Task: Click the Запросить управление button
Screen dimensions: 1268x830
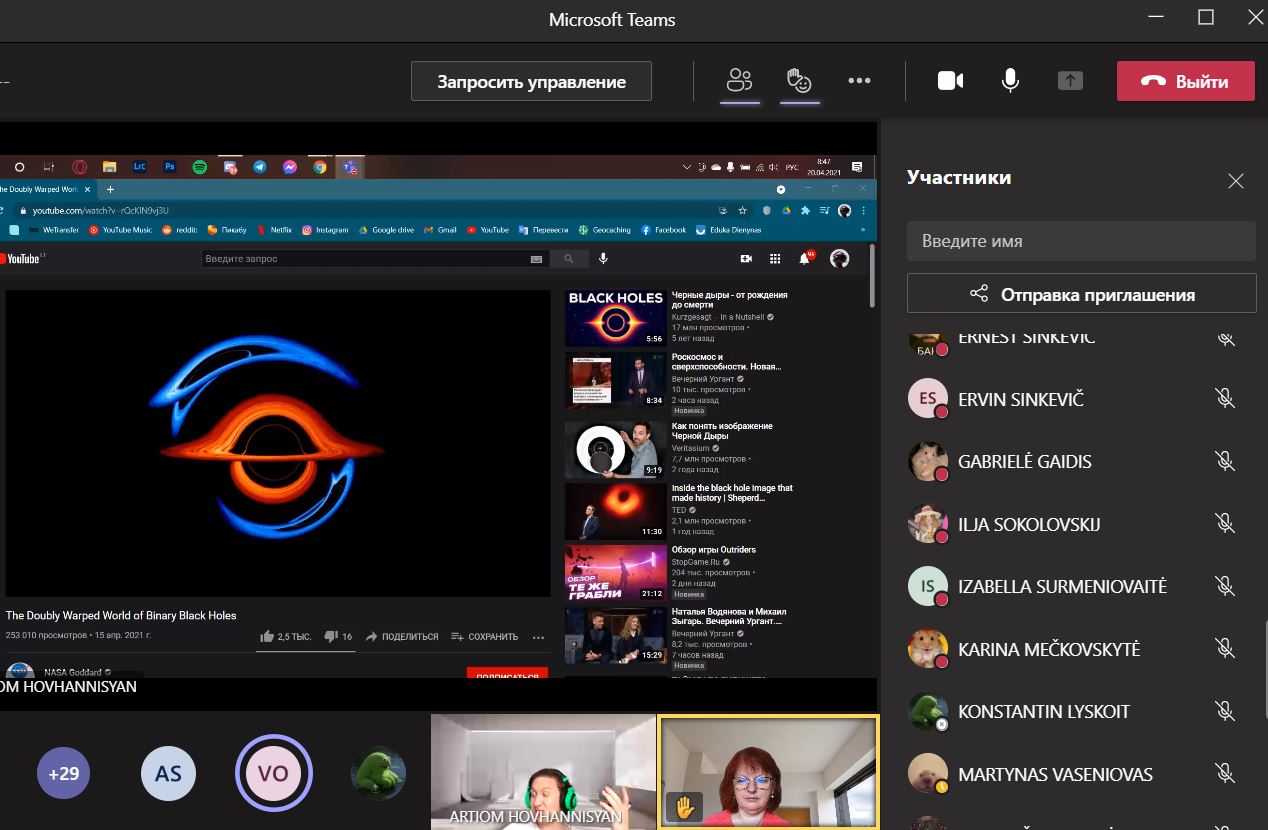Action: pyautogui.click(x=531, y=81)
